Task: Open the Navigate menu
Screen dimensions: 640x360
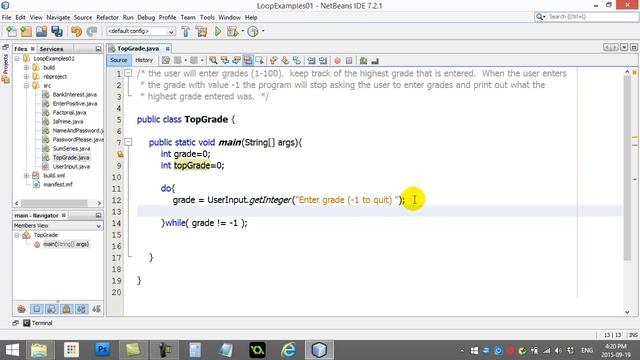Action: pos(58,18)
